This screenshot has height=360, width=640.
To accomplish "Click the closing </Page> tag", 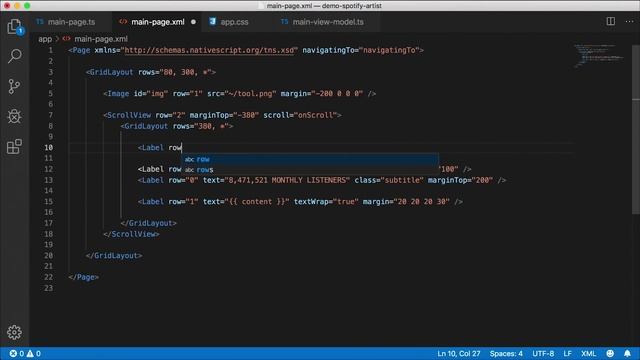I will (84, 277).
